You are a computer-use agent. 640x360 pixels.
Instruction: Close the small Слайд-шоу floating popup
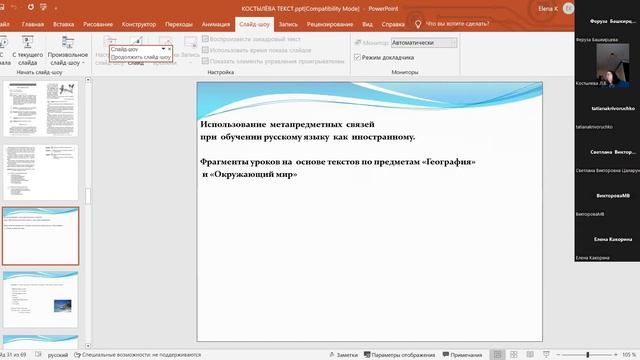tap(169, 49)
